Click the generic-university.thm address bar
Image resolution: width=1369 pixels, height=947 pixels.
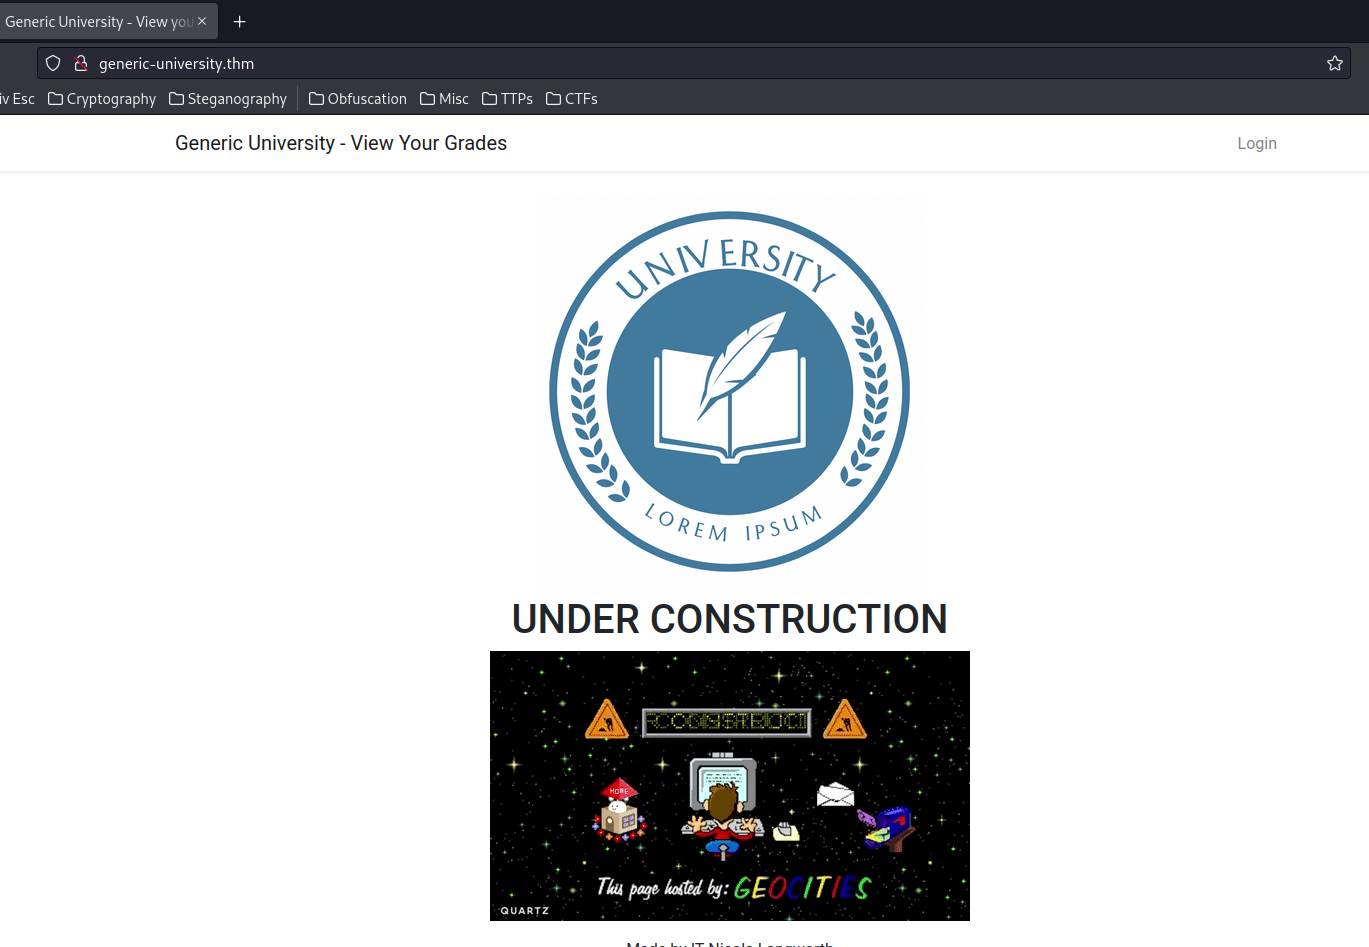point(694,63)
